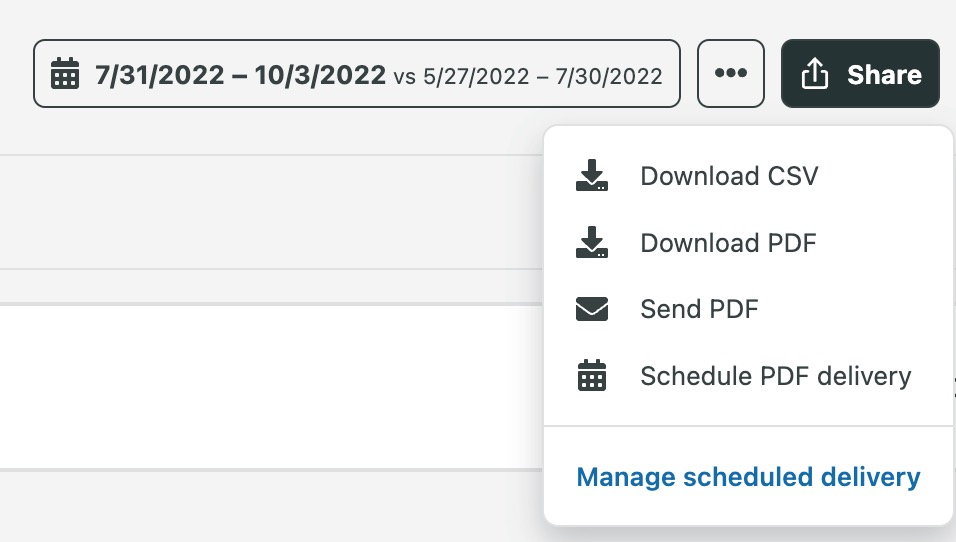
Task: Select Download CSV from the menu
Action: click(729, 176)
